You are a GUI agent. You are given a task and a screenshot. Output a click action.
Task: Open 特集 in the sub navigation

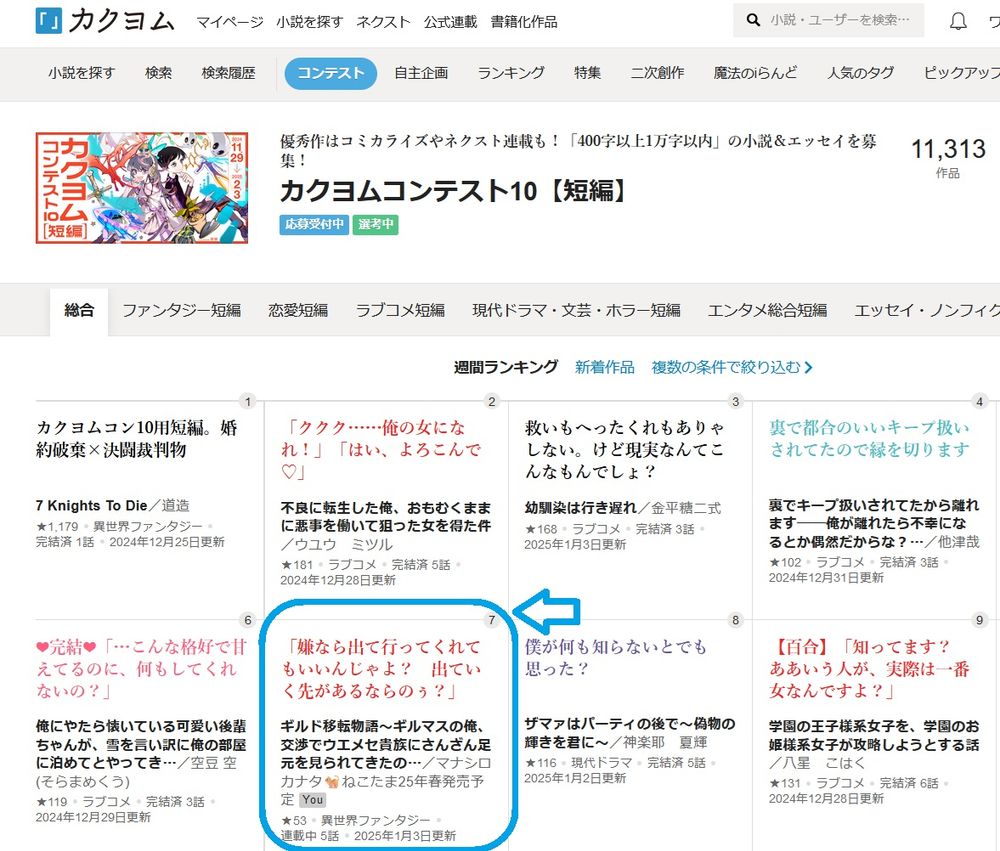pos(587,73)
